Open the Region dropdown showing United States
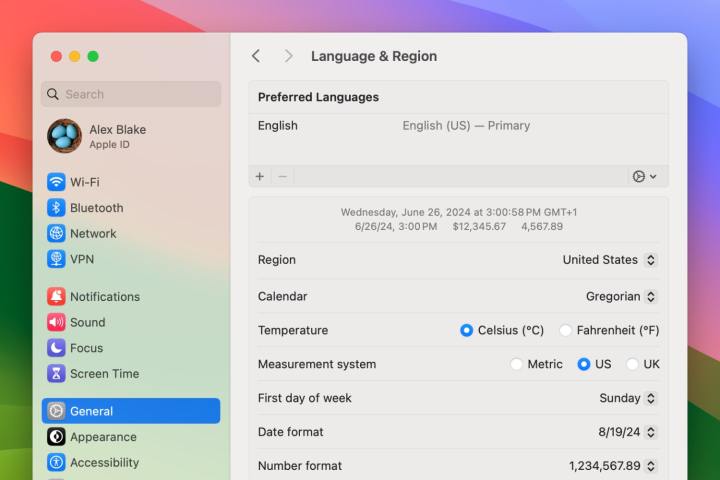 click(x=609, y=260)
